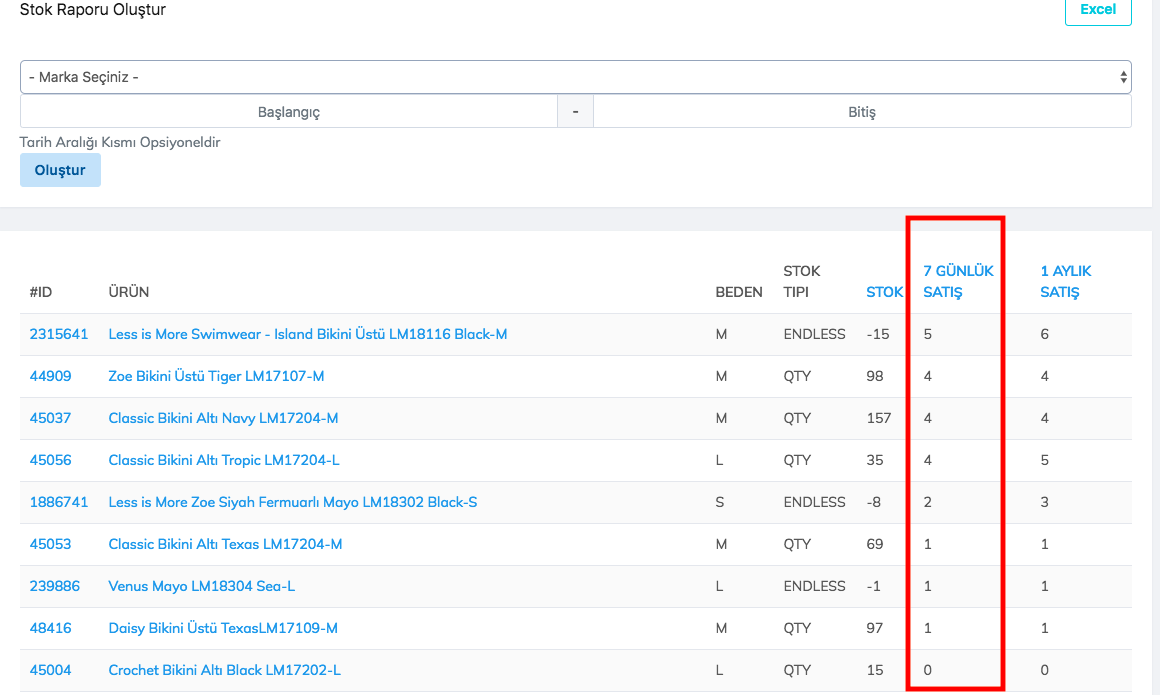Open the Marka Seçiniz brand dropdown
Viewport: 1160px width, 695px height.
pyautogui.click(x=575, y=77)
